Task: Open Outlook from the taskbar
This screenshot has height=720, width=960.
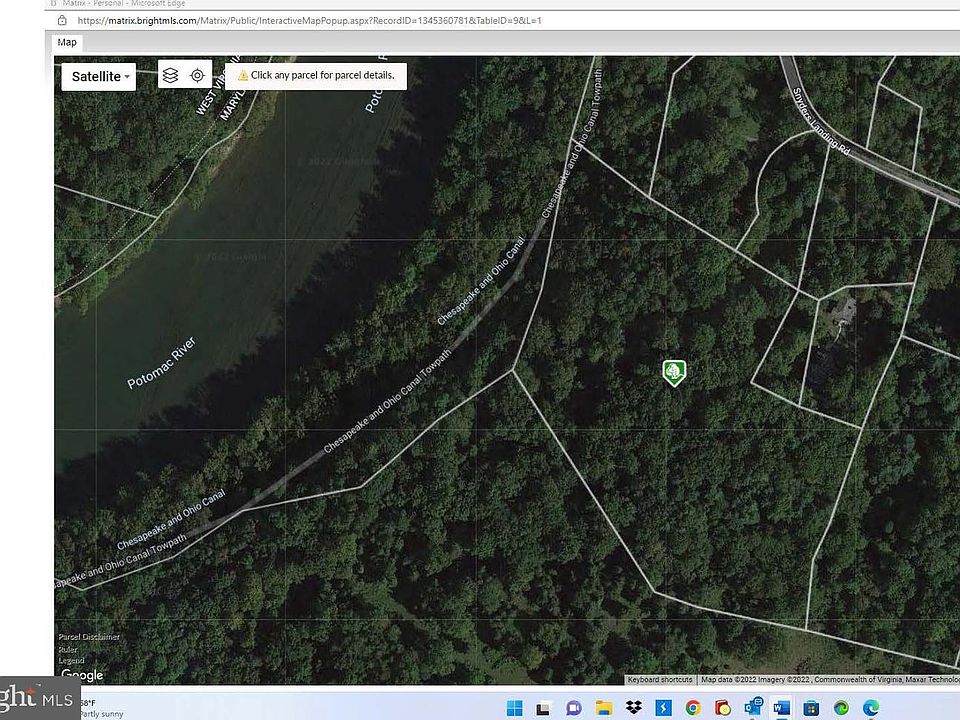Action: [x=751, y=708]
